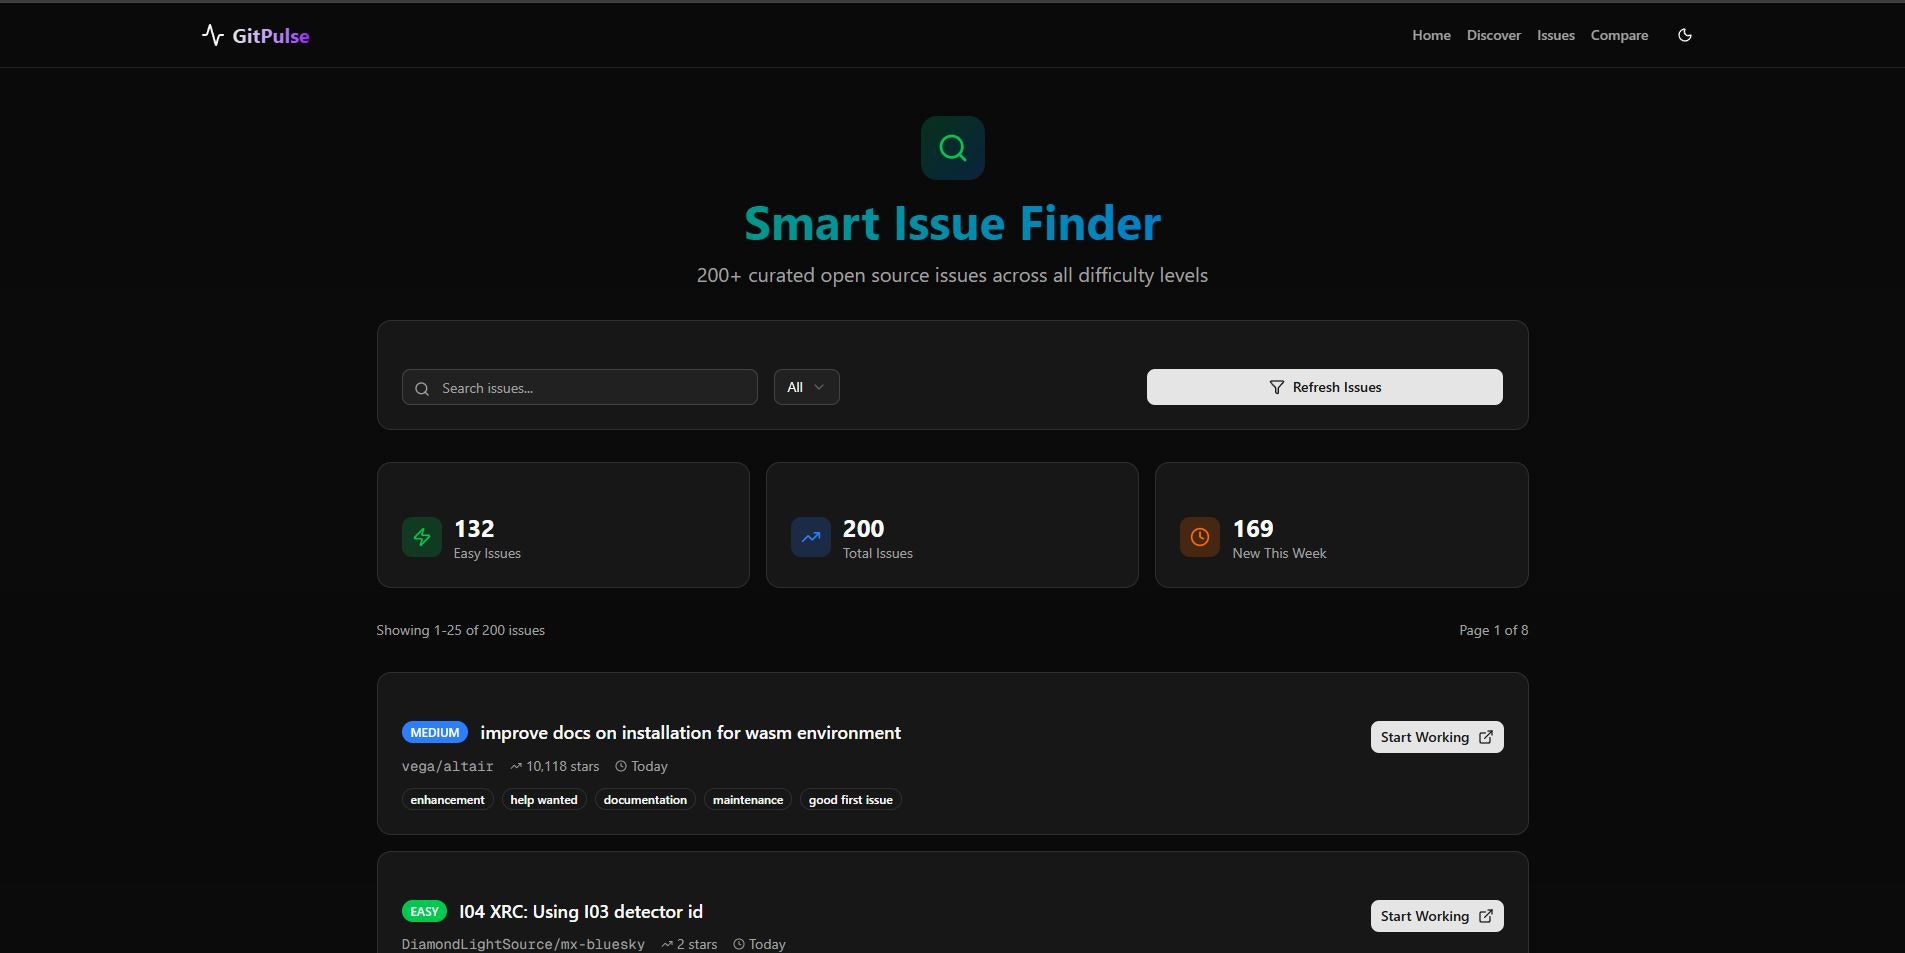
Task: Open the external link icon on first Start Working button
Action: (1485, 737)
